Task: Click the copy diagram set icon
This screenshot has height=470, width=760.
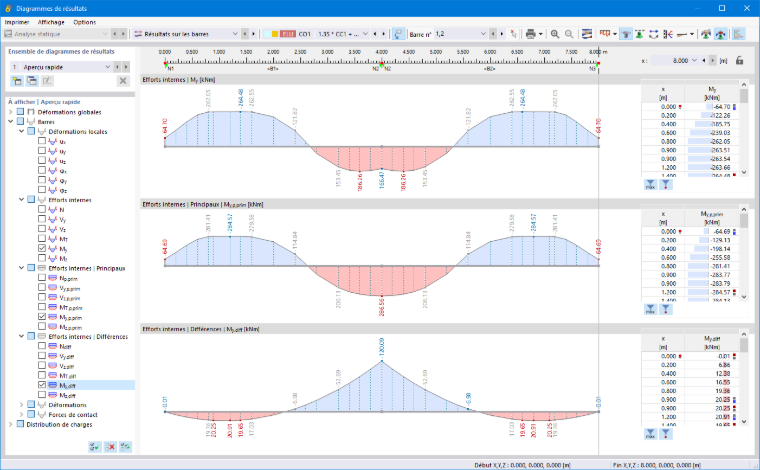Action: 32,81
